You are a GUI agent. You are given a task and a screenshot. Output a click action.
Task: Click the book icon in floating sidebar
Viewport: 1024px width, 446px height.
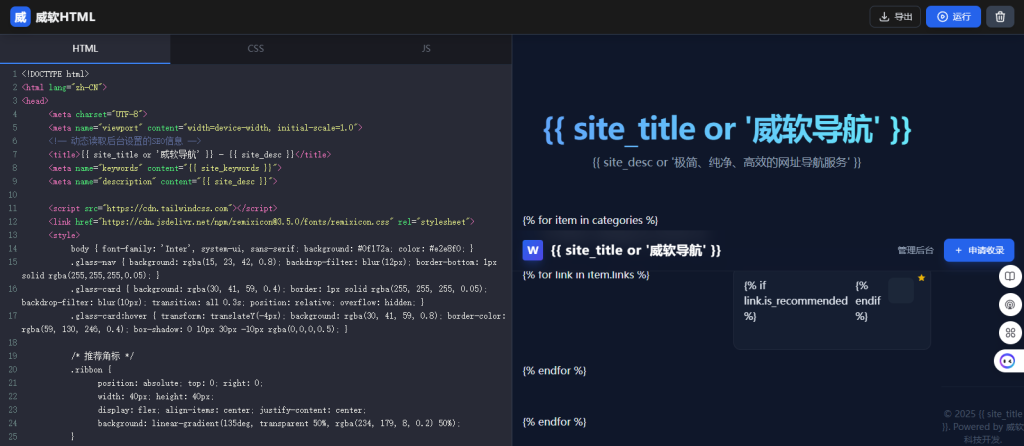[1009, 276]
